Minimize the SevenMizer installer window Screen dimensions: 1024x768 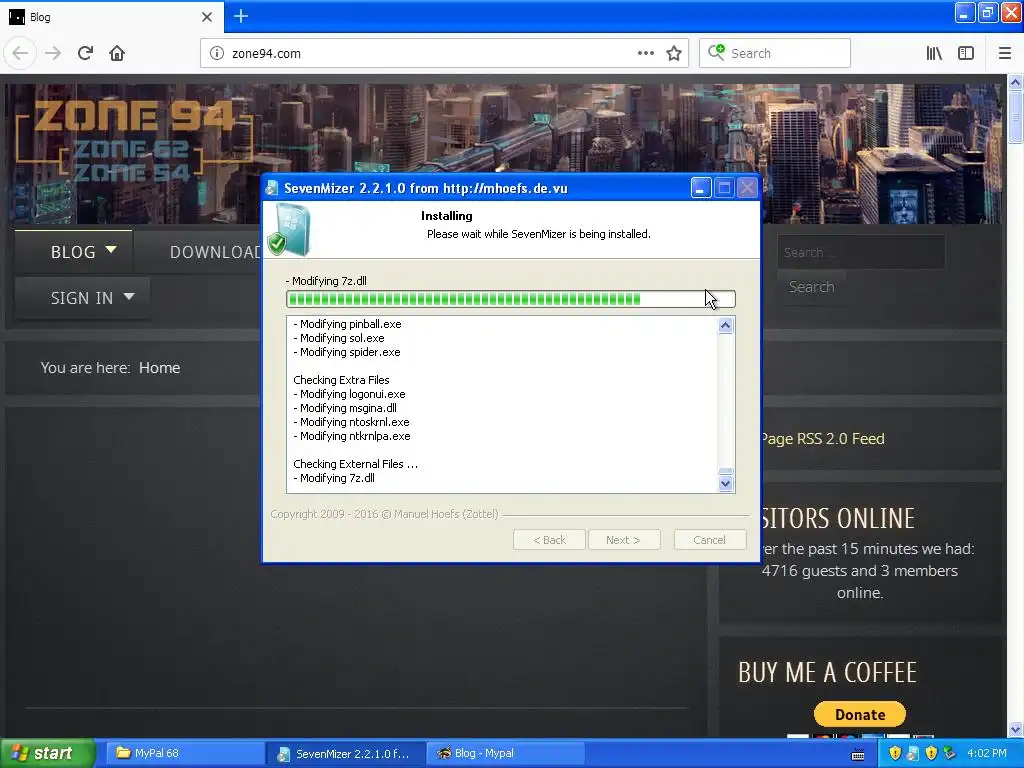click(x=701, y=188)
